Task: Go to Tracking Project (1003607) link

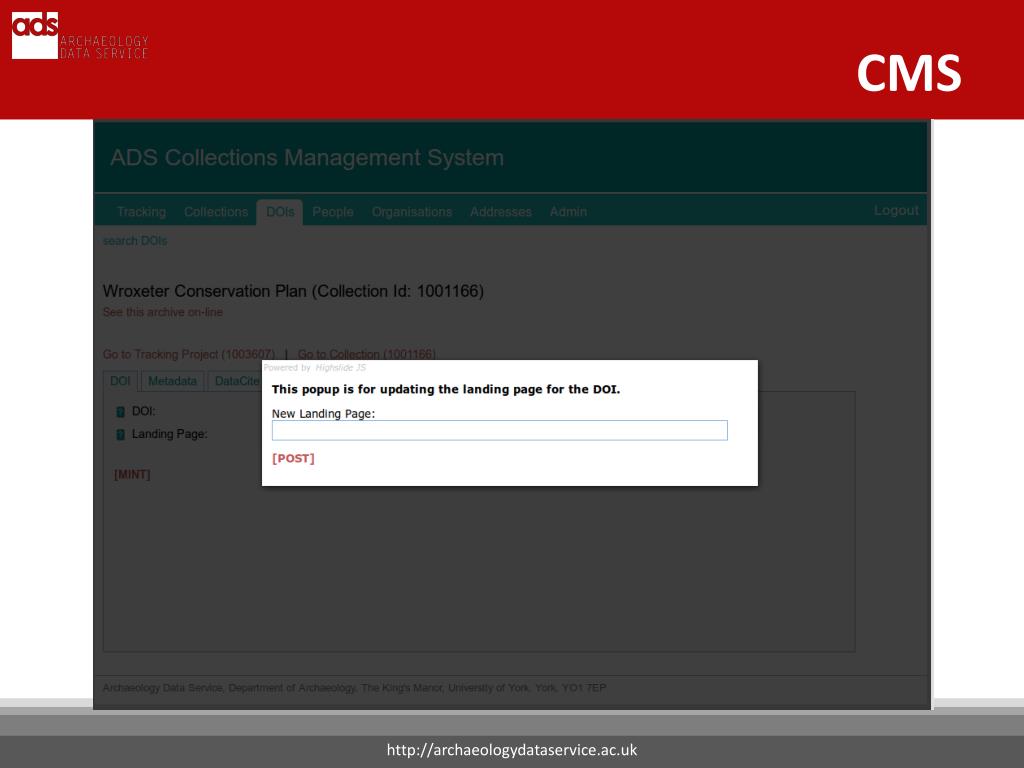Action: coord(189,354)
